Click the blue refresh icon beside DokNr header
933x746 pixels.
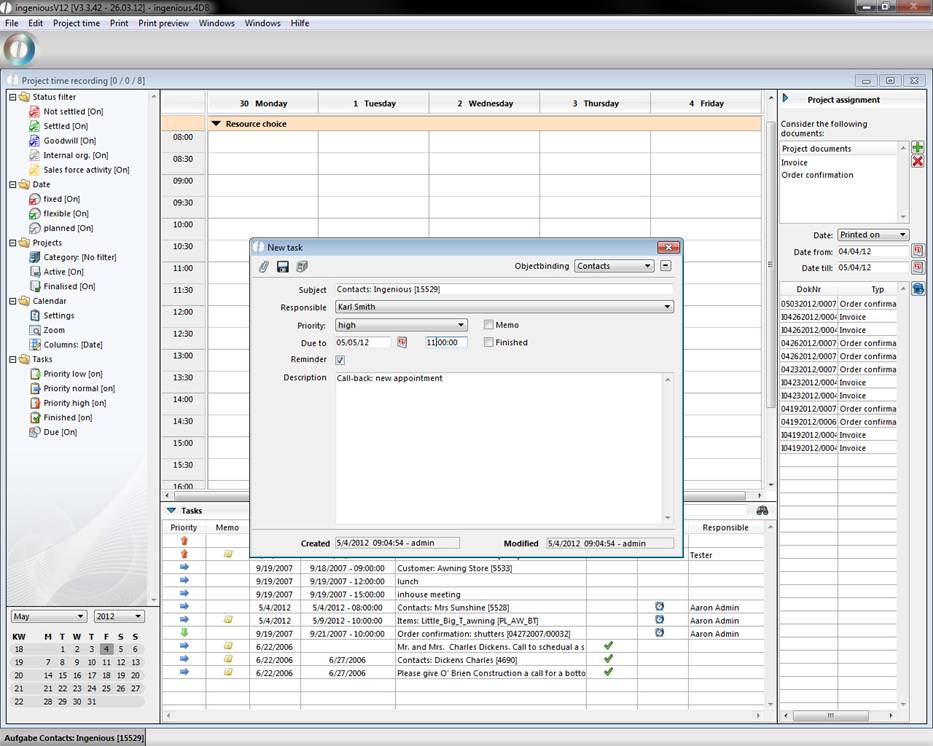(x=917, y=289)
